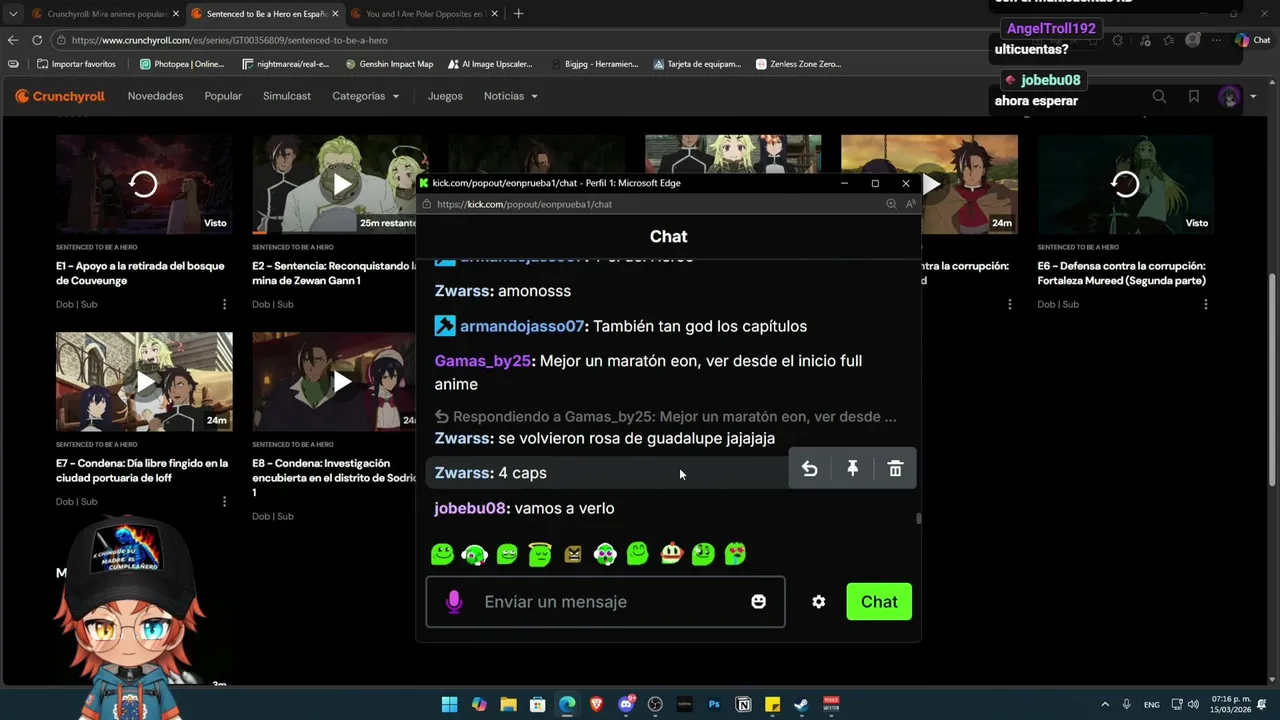
Task: Insert the green emote with heart eyes
Action: [x=735, y=553]
